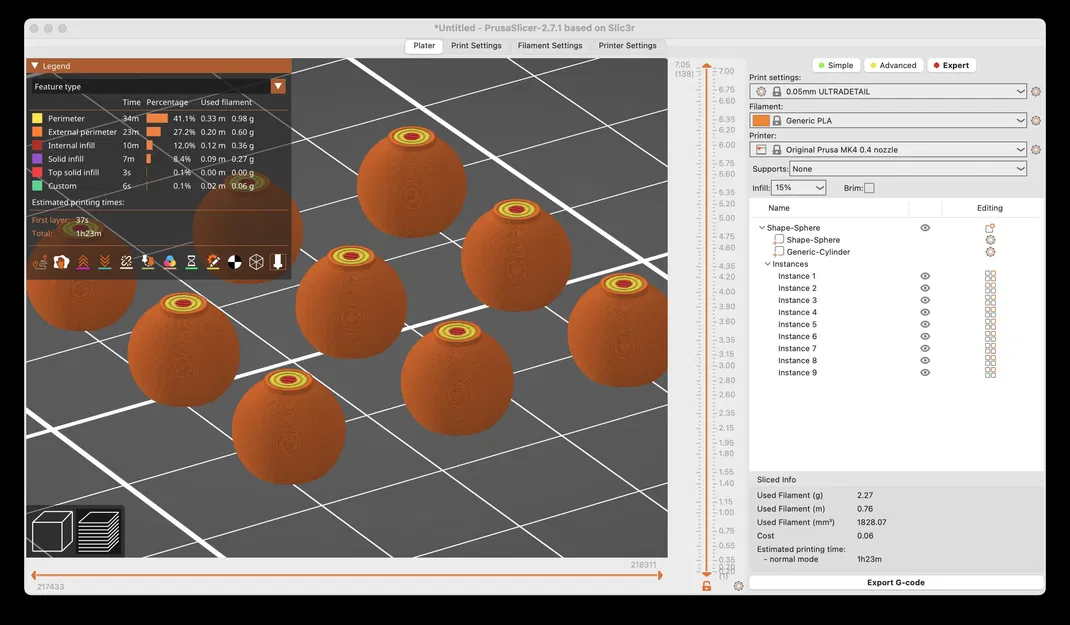Screen dimensions: 1070x625
Task: Toggle visibility of Shape-Sphere object
Action: pyautogui.click(x=925, y=228)
